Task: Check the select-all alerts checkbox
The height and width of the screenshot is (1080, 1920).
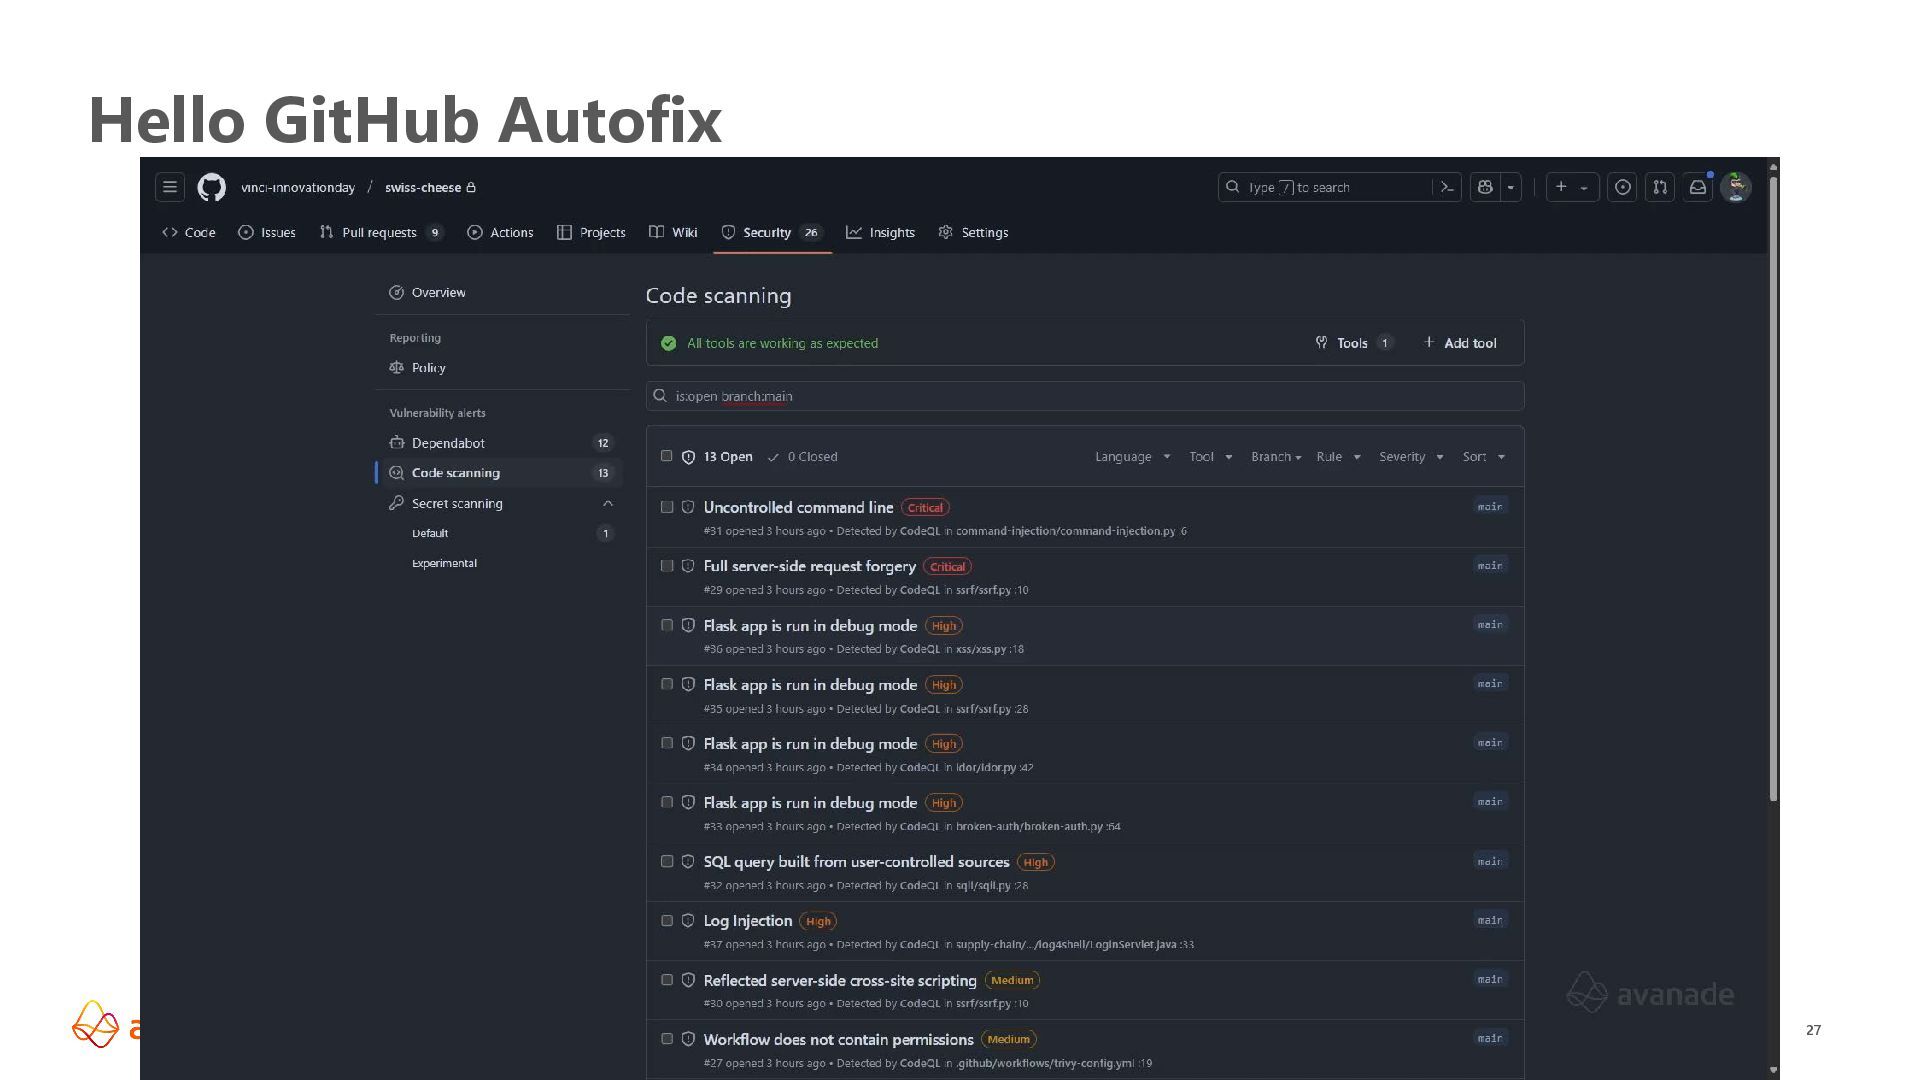Action: [x=667, y=456]
